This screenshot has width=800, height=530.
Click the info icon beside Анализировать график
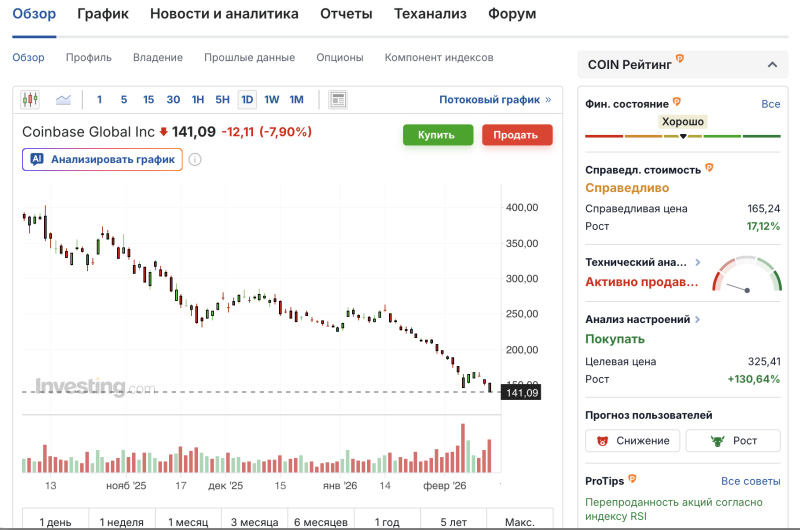[x=195, y=160]
